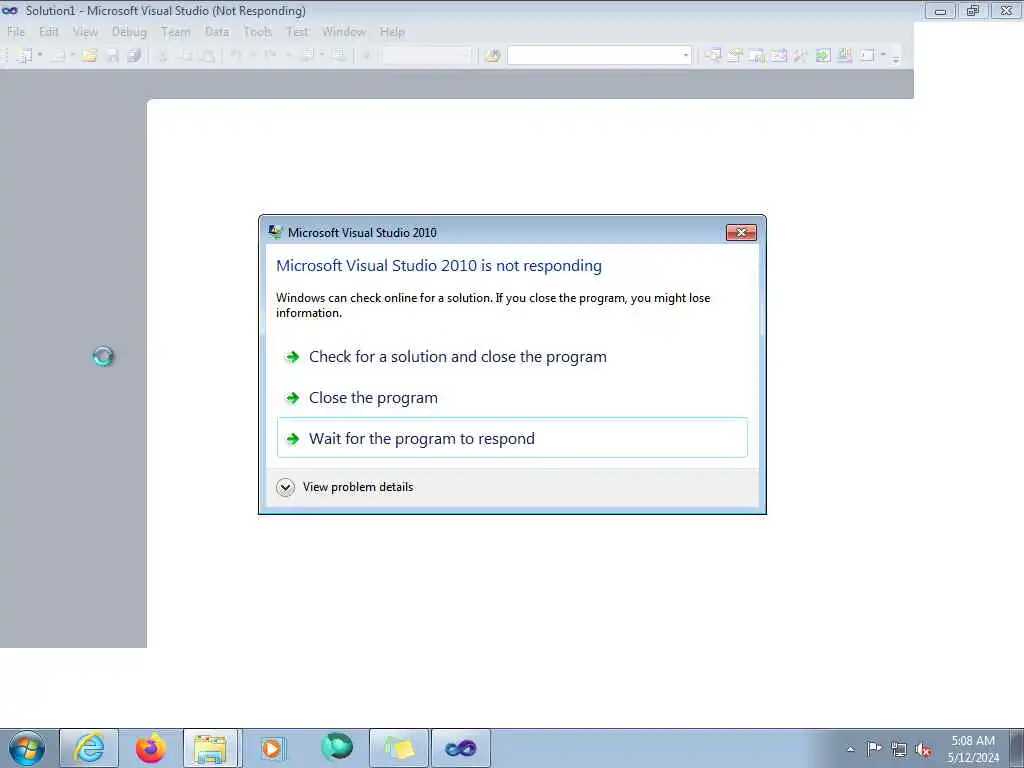
Task: Click the Command Window toolbar icon
Action: [867, 56]
